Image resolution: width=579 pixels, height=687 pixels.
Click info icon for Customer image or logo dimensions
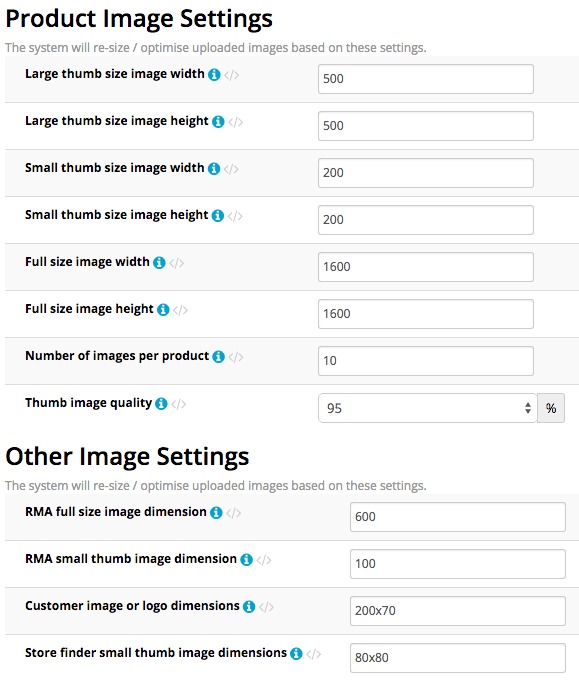[249, 606]
